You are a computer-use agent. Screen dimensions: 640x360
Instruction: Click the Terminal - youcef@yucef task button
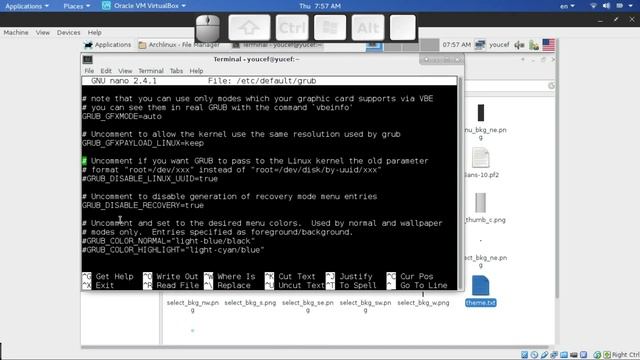click(x=278, y=45)
